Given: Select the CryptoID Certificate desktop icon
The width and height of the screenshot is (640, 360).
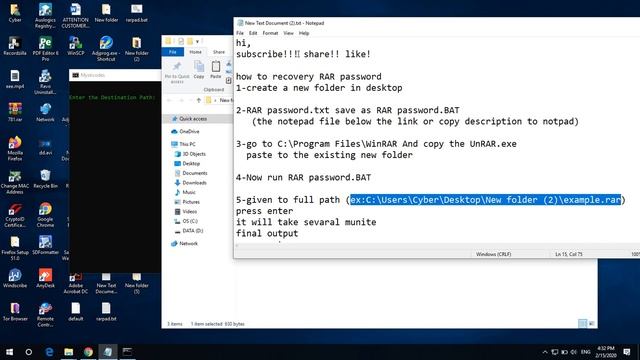Looking at the screenshot, I should pos(15,215).
